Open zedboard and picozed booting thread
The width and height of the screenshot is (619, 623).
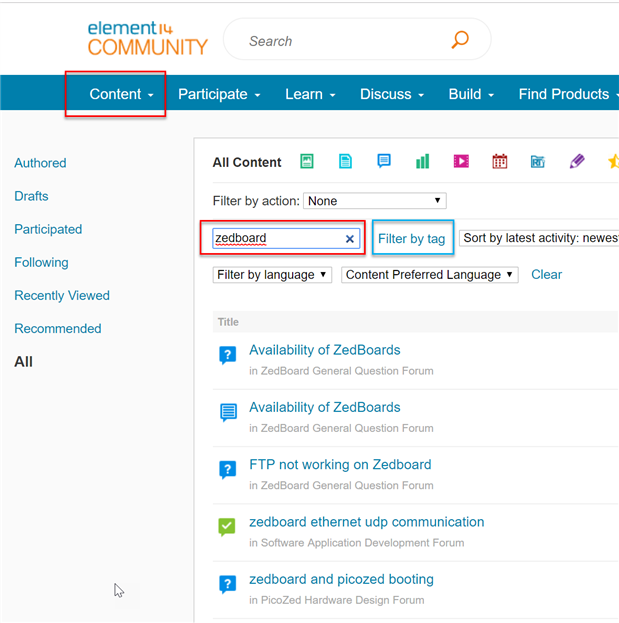341,579
